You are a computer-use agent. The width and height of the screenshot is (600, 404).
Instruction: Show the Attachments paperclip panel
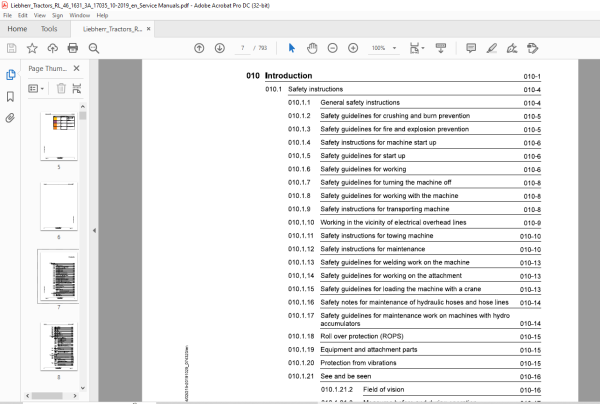coord(10,118)
